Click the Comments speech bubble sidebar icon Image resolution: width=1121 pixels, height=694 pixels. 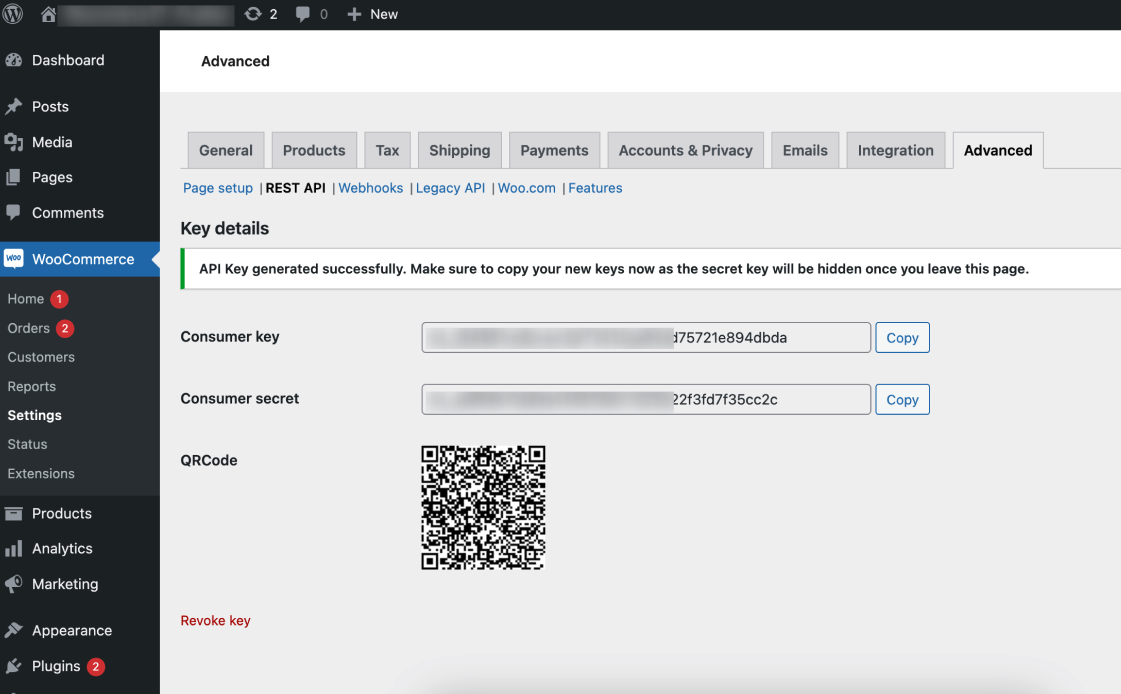14,212
